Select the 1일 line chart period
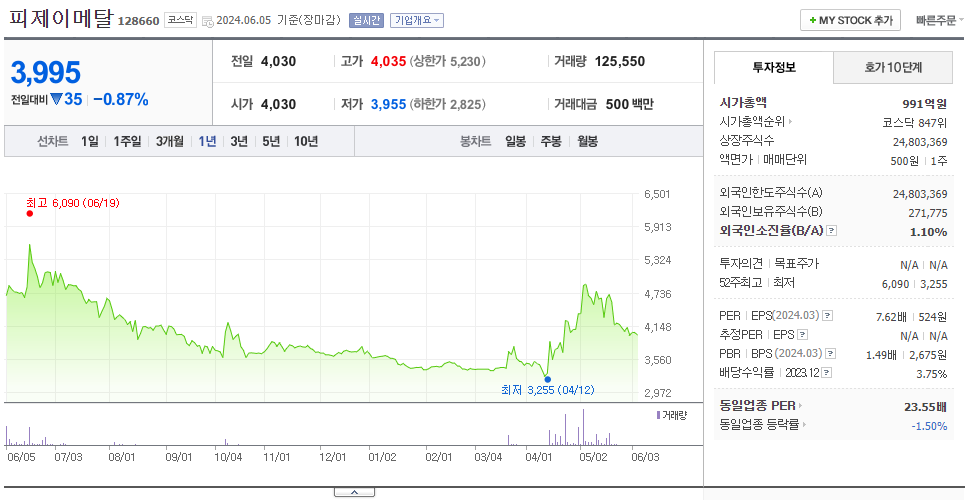Screen dimensions: 968x500 pos(90,141)
